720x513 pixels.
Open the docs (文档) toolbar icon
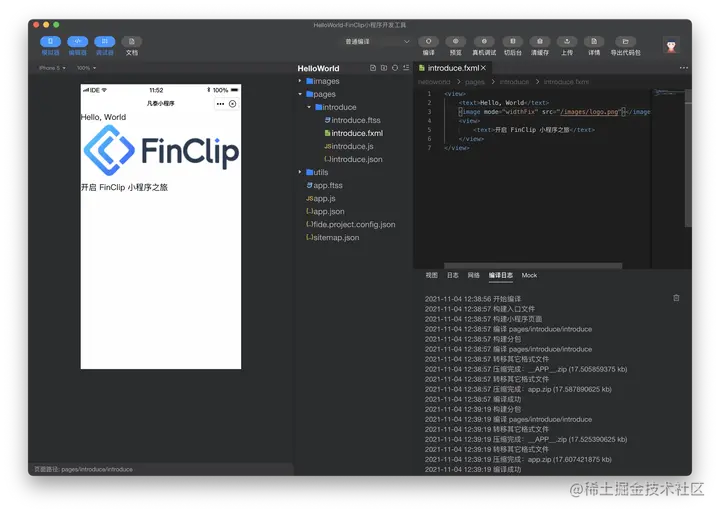coord(131,42)
